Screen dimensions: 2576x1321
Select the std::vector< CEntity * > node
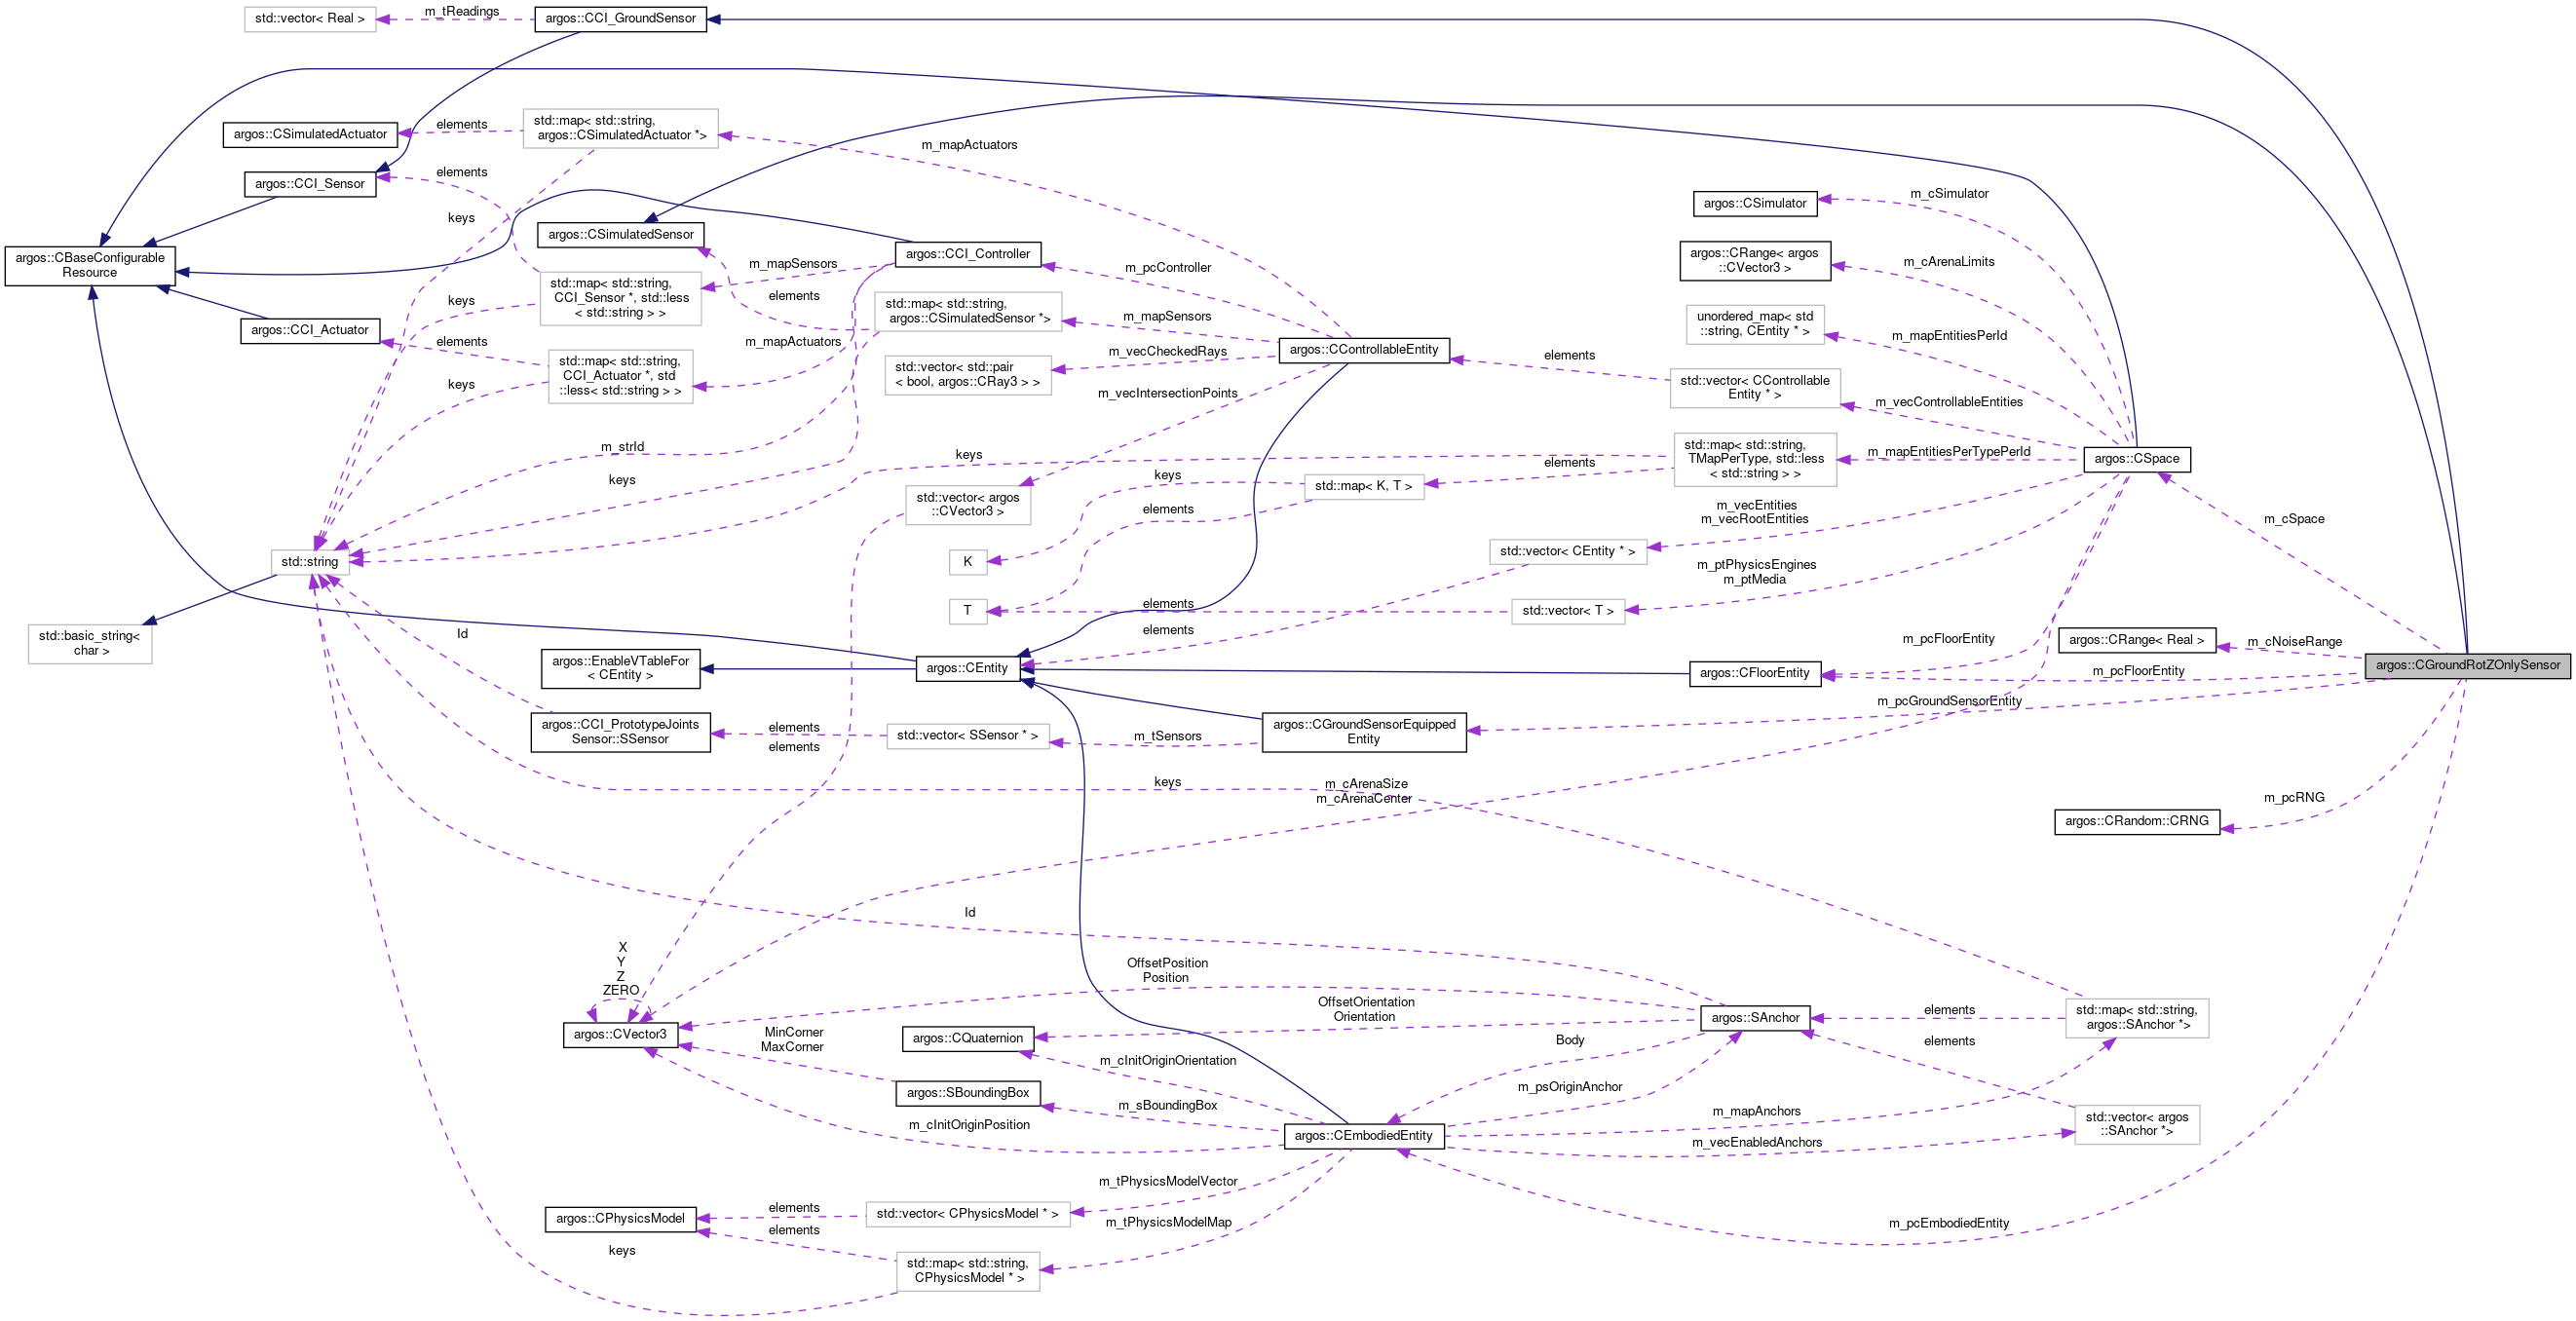click(1568, 552)
